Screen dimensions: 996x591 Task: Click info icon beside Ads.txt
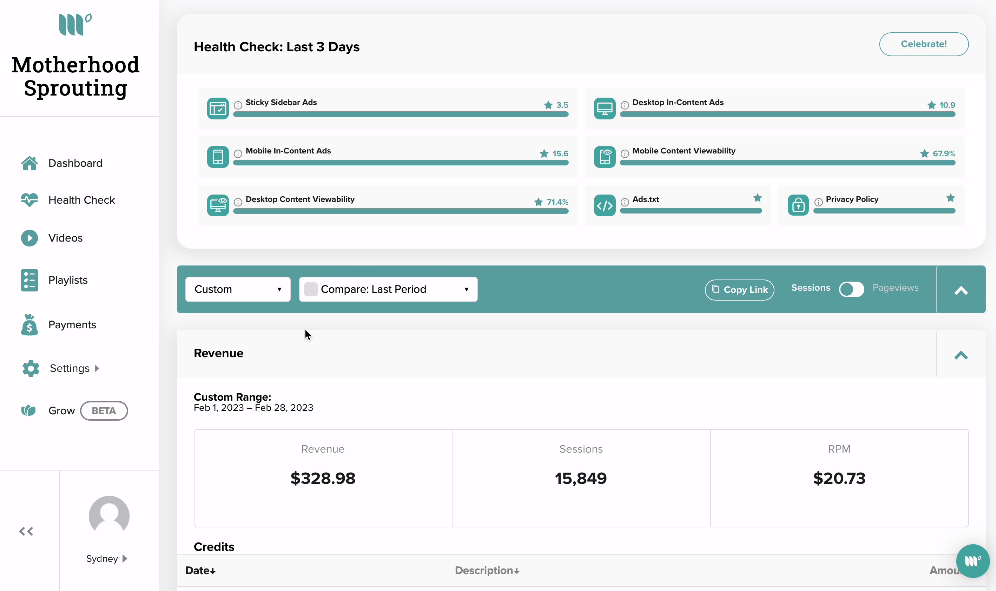[625, 201]
